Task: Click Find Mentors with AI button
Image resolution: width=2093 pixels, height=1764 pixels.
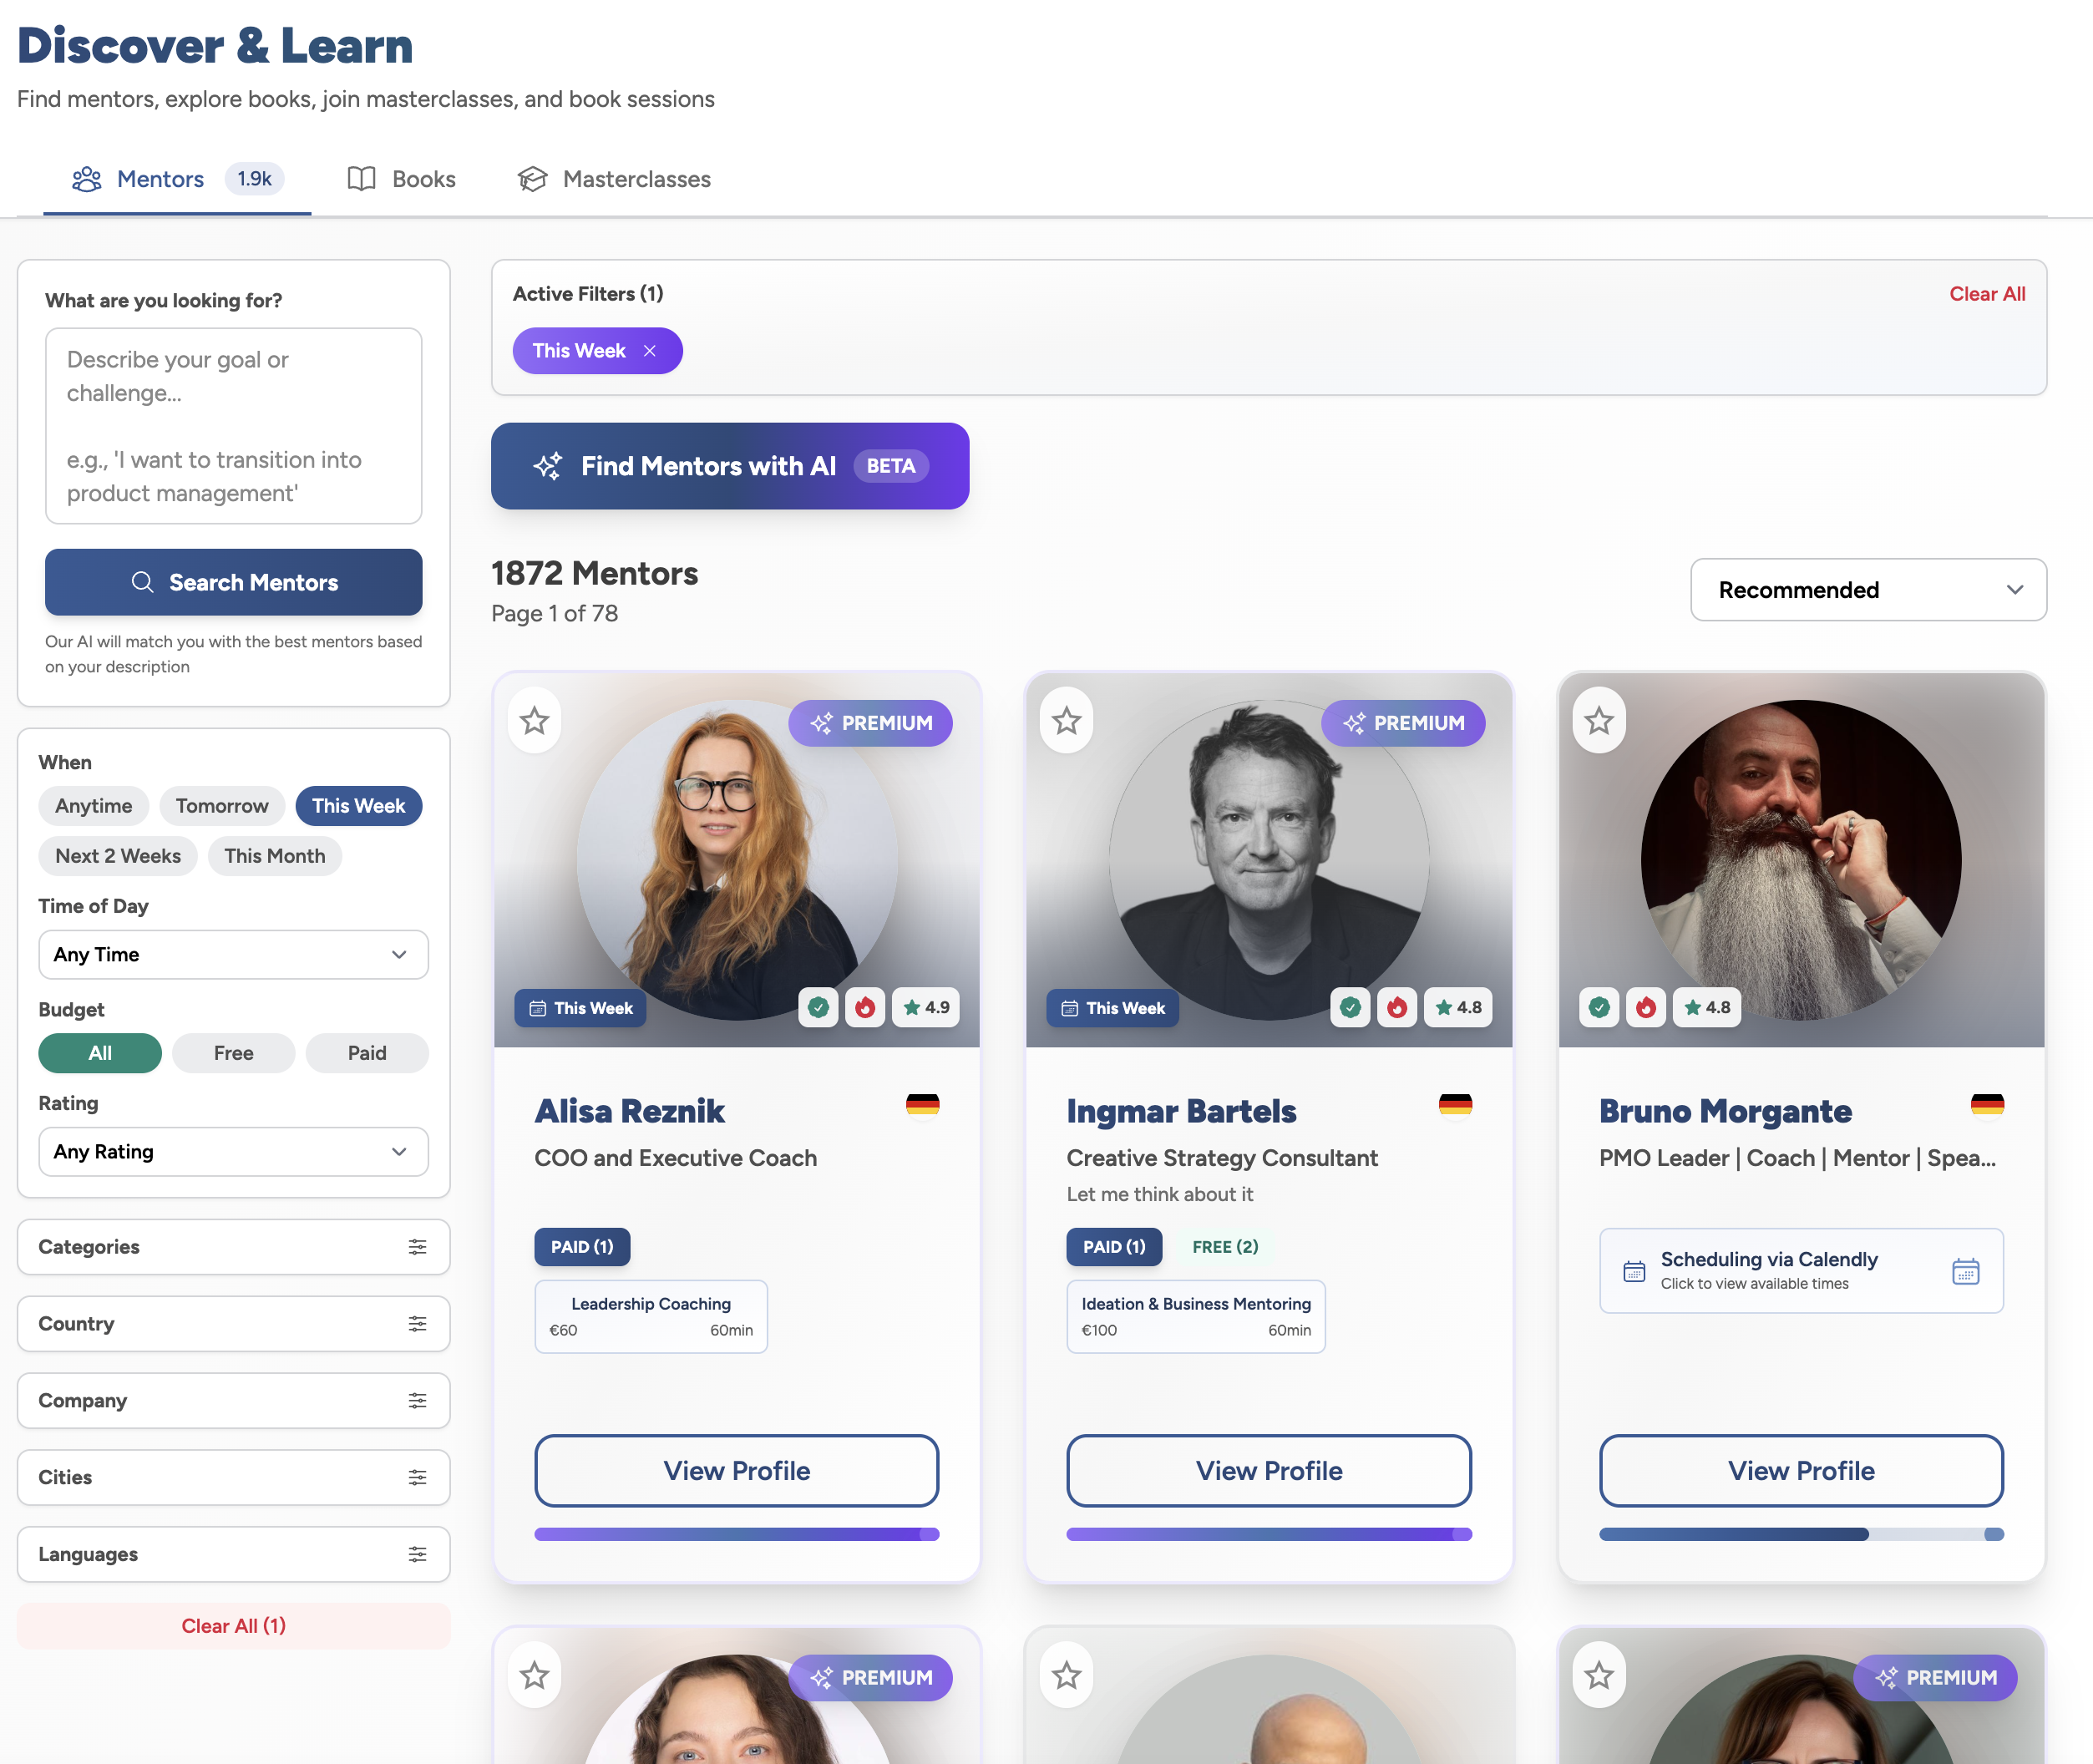Action: coord(730,466)
